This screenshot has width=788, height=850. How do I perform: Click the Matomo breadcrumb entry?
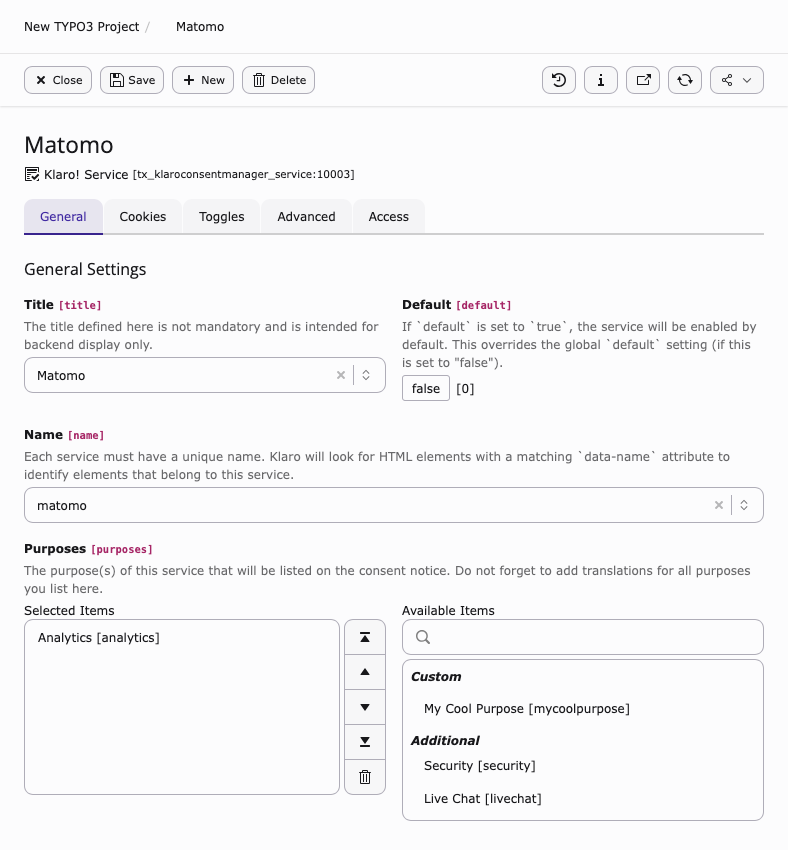point(200,27)
